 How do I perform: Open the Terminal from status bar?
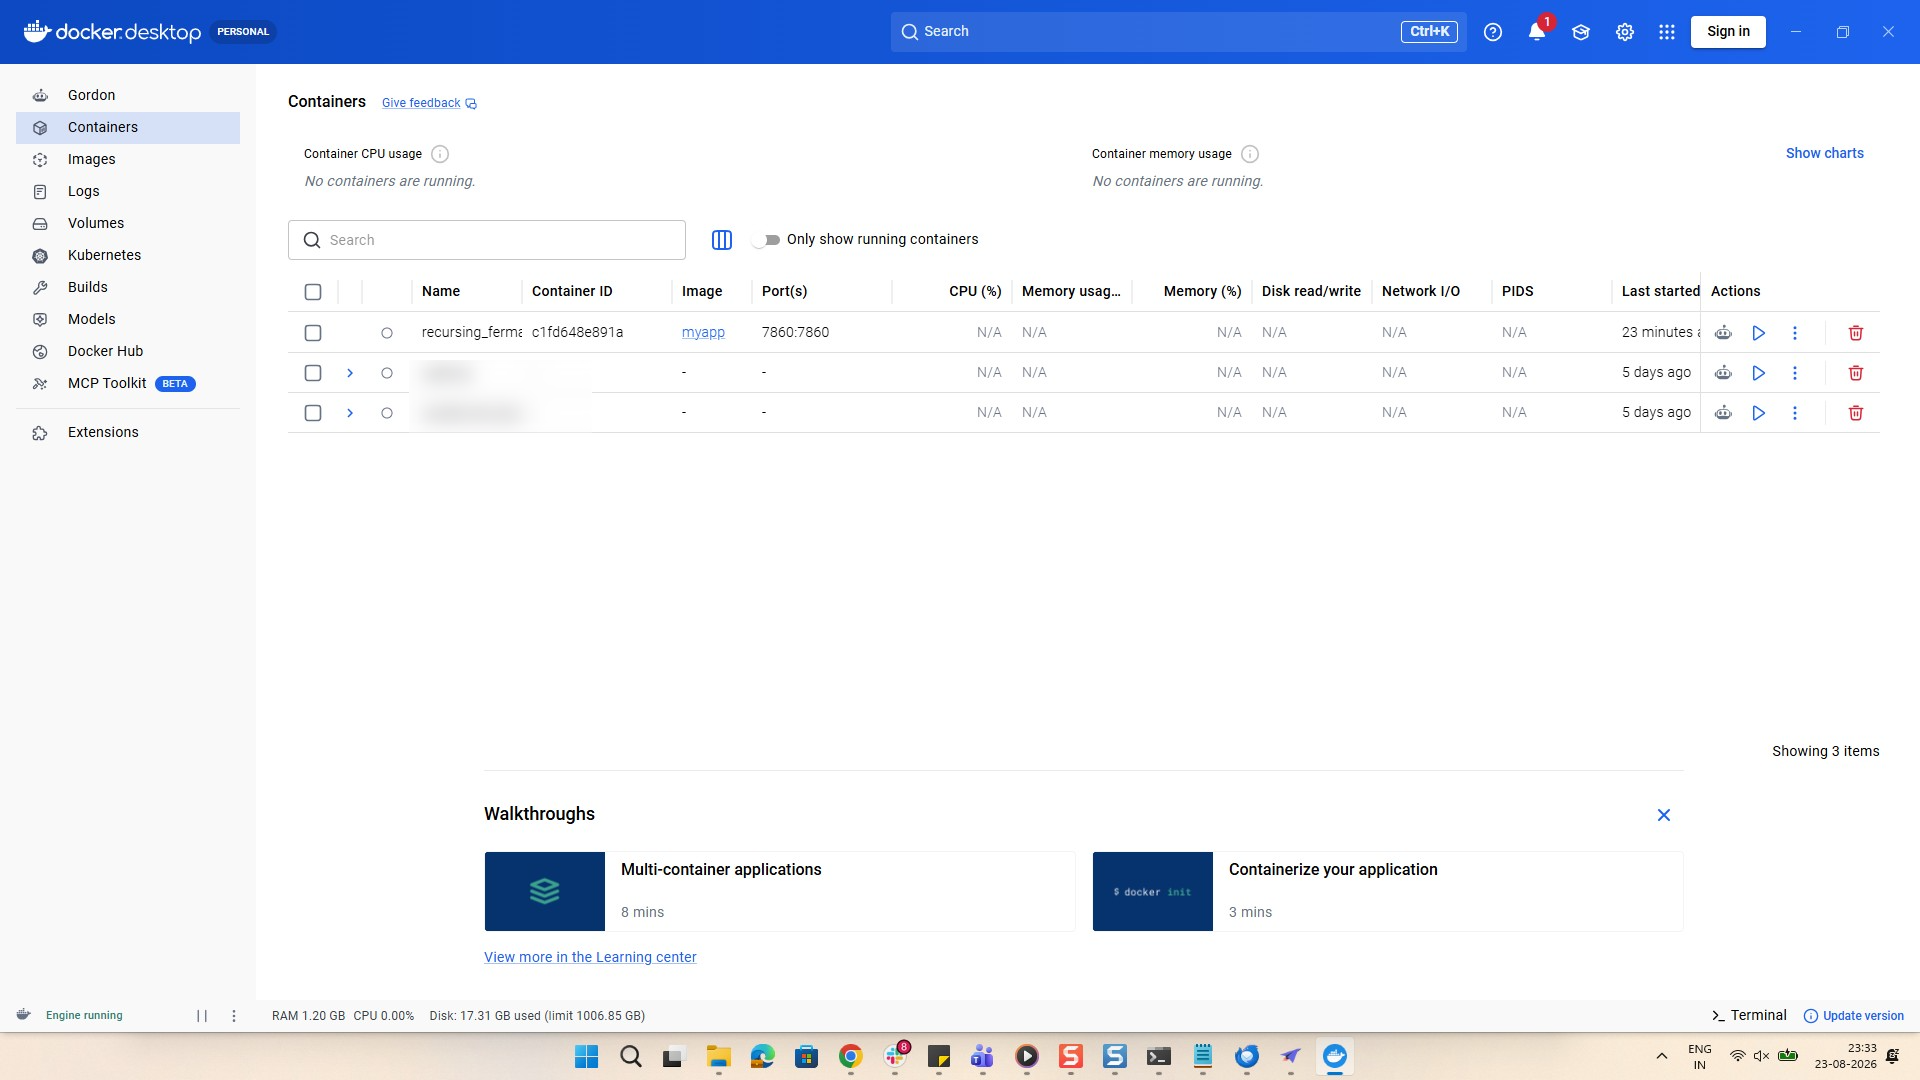point(1749,1015)
